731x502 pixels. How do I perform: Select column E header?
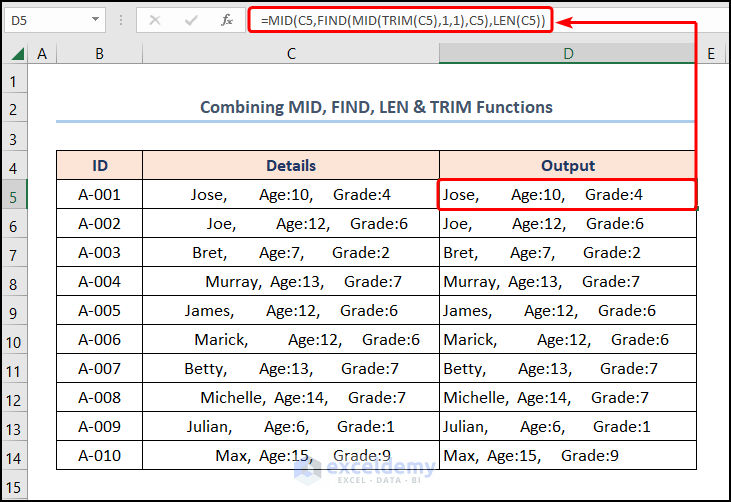(x=711, y=54)
